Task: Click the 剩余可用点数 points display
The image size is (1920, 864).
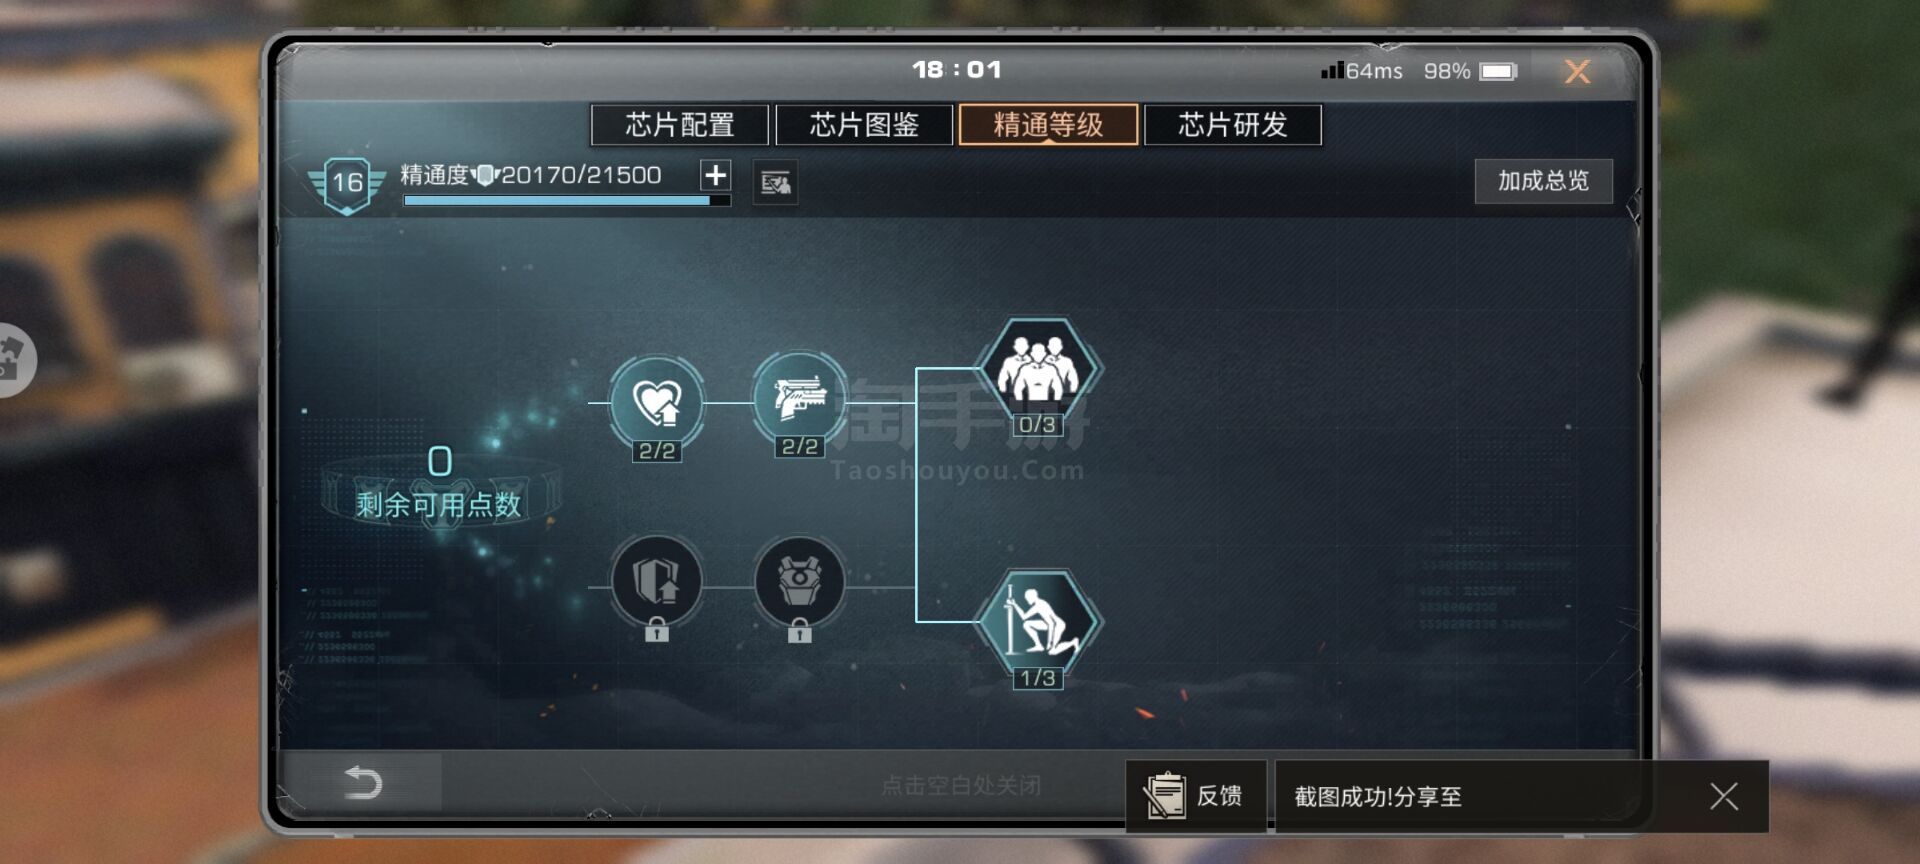Action: click(439, 484)
